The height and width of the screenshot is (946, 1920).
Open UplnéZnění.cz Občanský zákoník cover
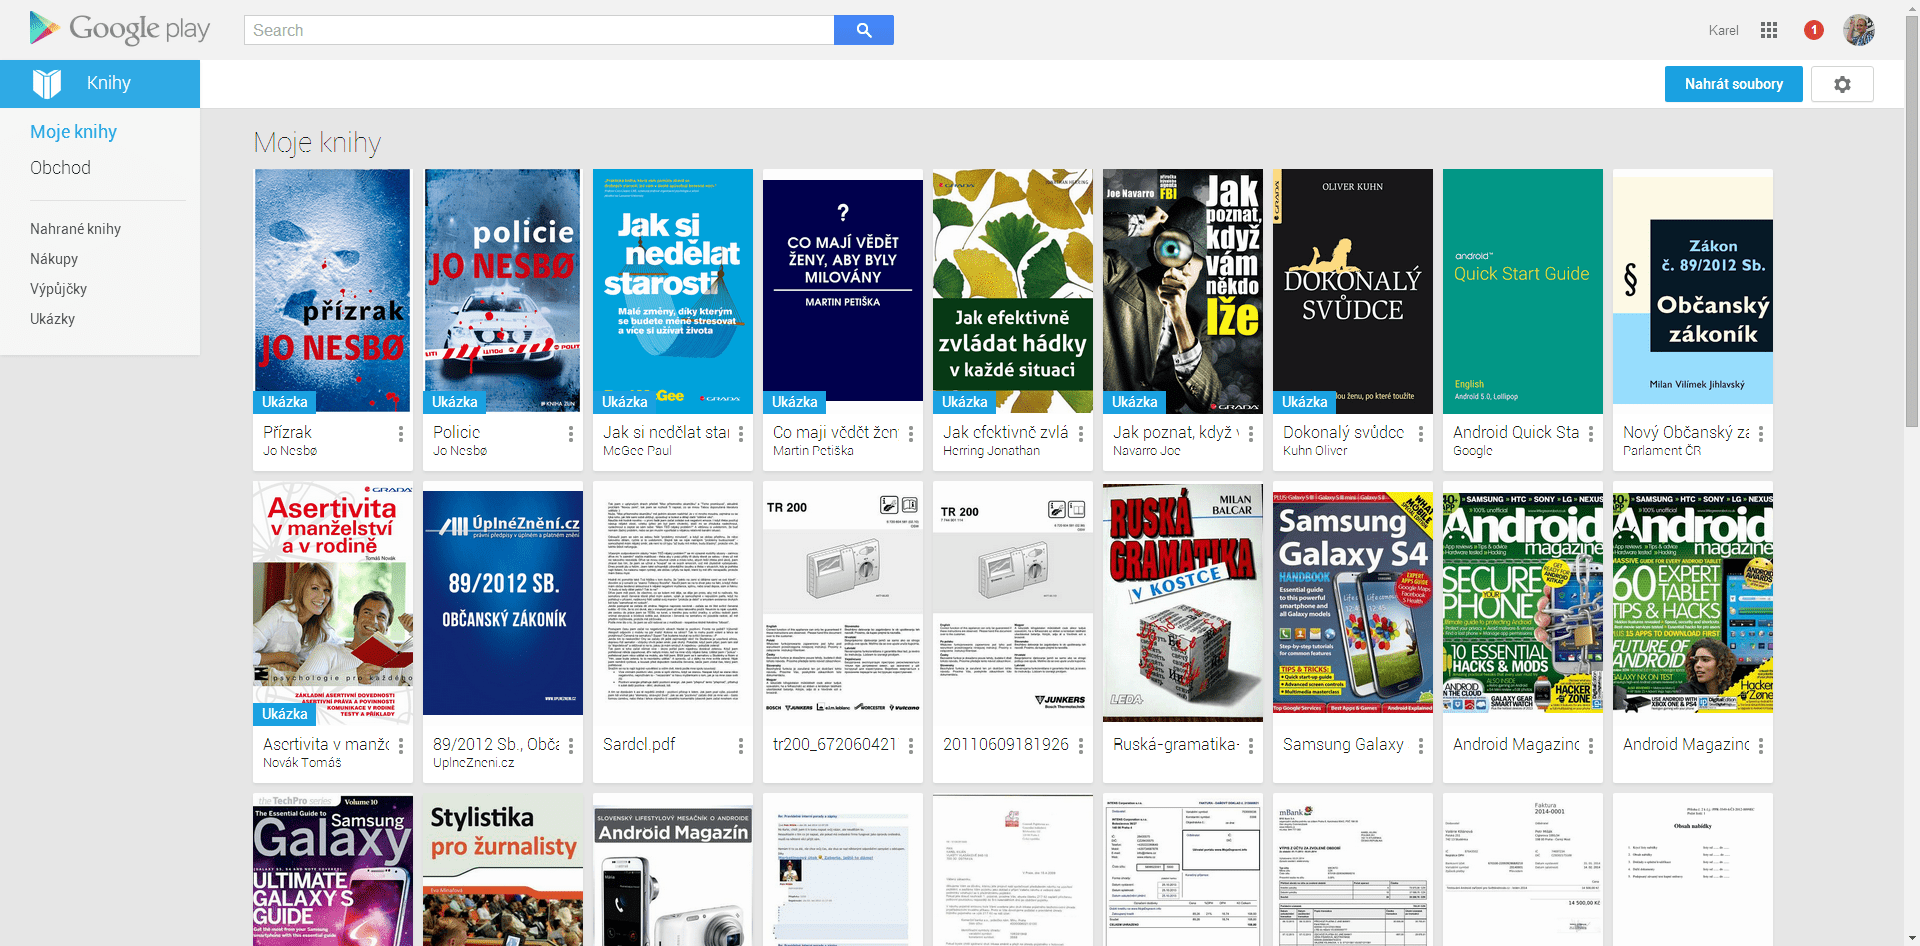point(502,603)
